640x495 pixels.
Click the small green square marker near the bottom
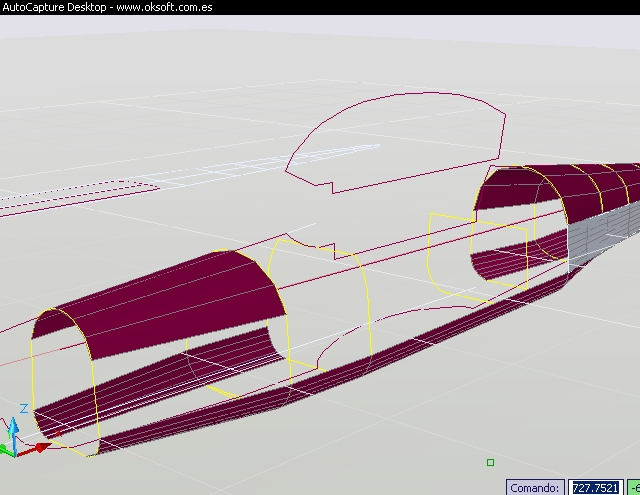pos(490,462)
